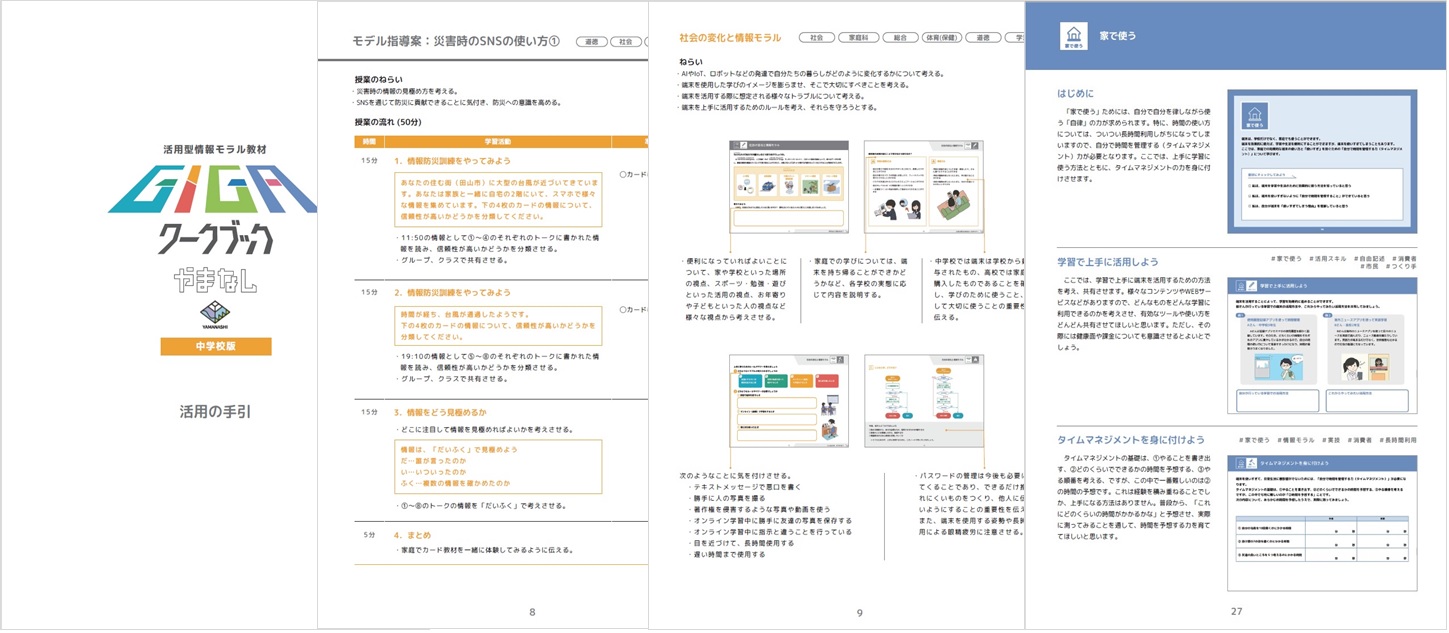Click the 授業のねらい heading

379,78
